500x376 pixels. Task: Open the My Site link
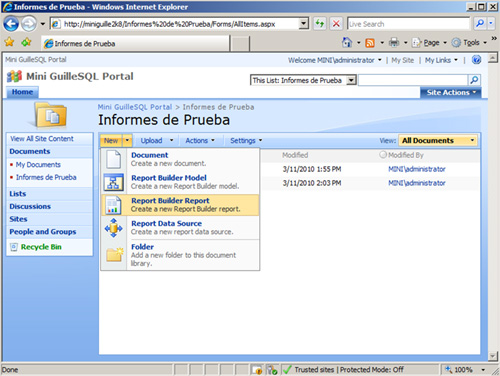click(x=403, y=60)
